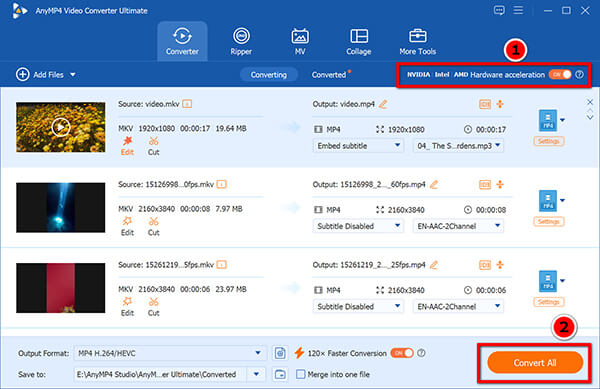
Task: Cut the 15261219...5fps.mkv file
Action: pyautogui.click(x=153, y=306)
